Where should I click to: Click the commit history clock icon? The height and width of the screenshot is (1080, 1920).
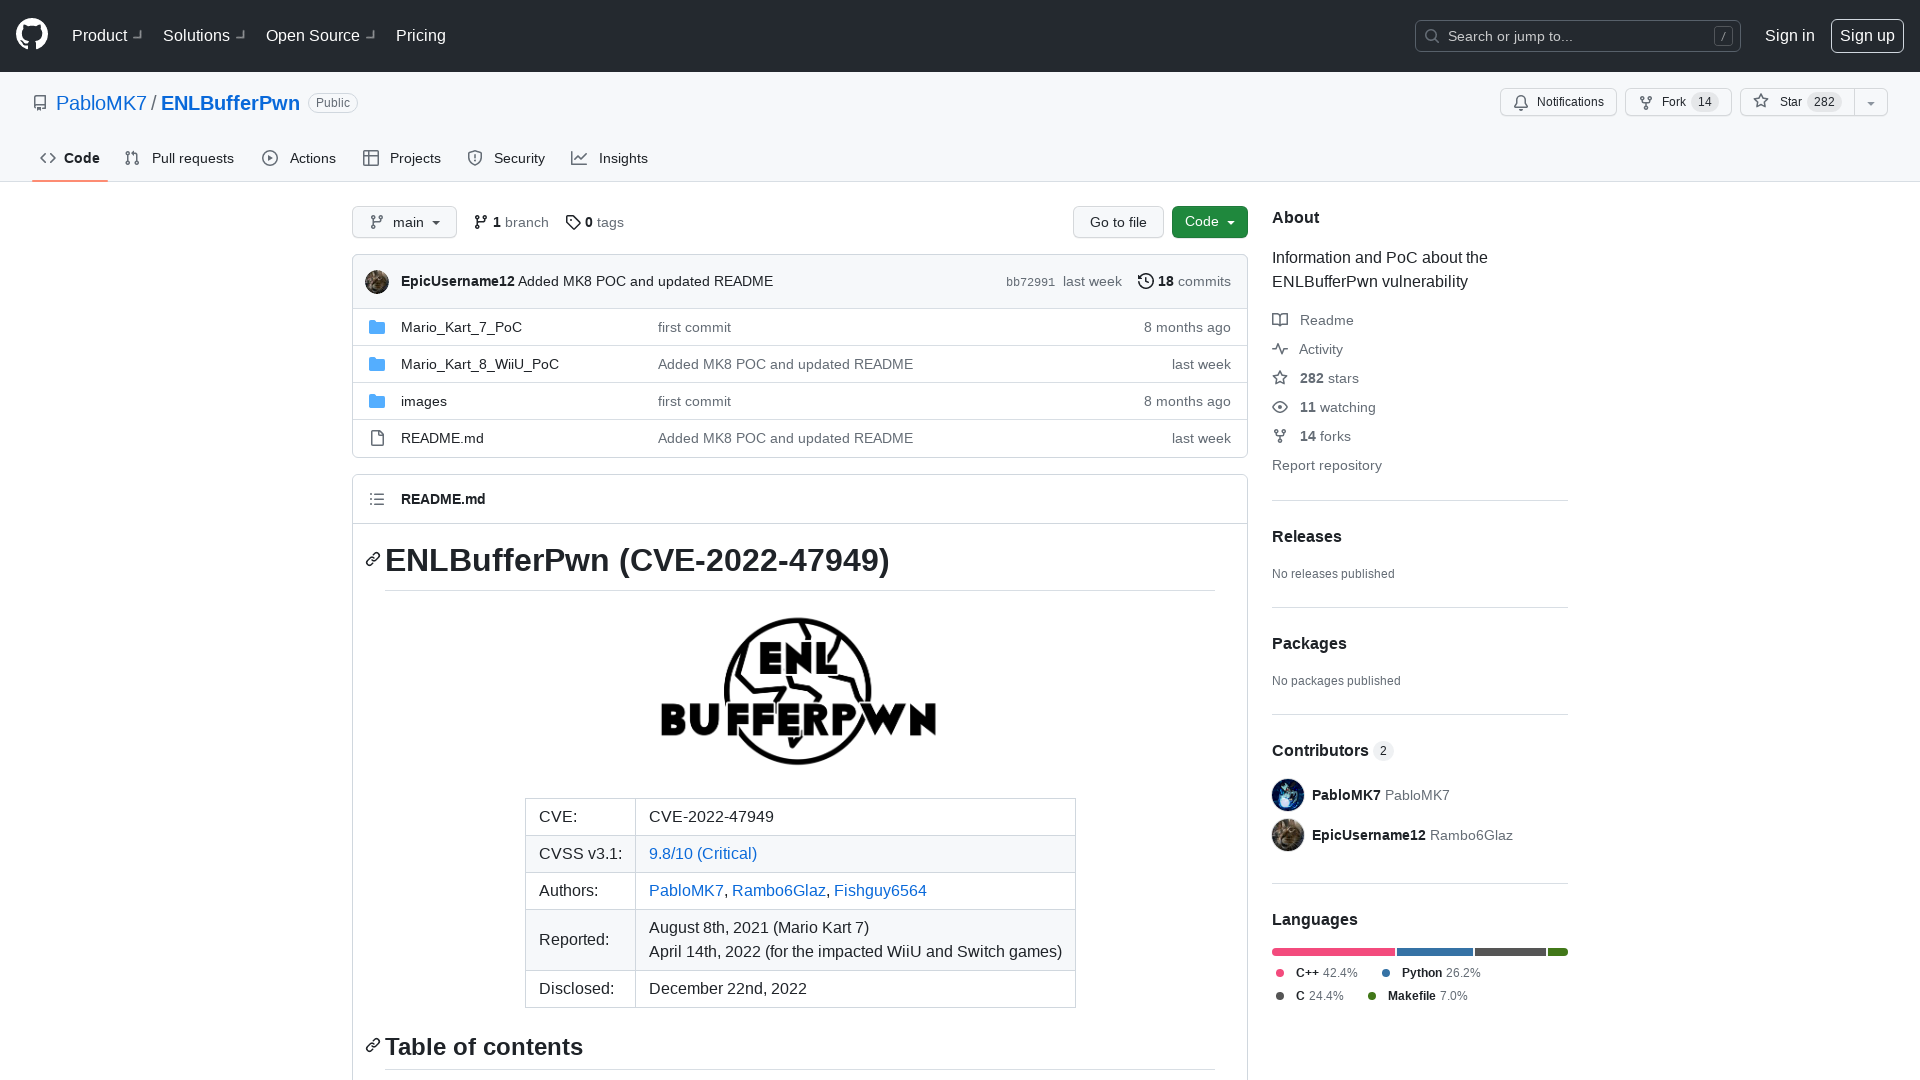1146,281
